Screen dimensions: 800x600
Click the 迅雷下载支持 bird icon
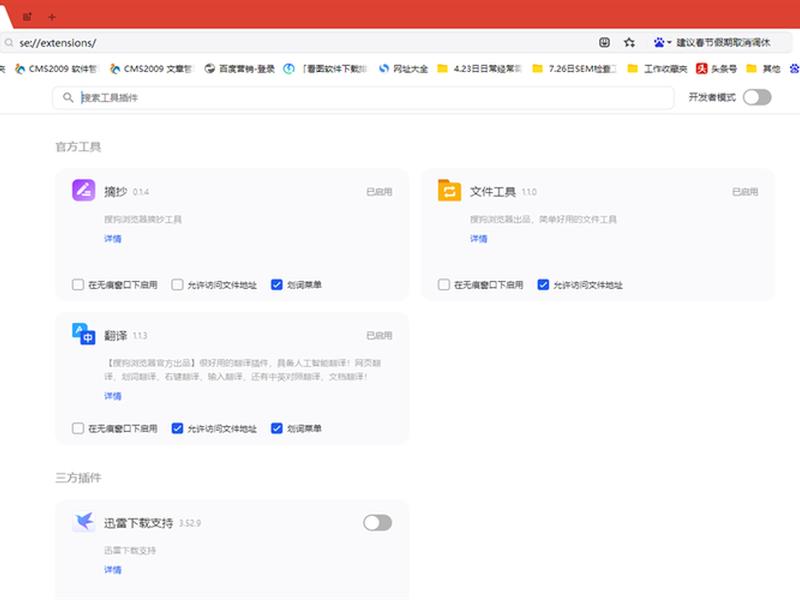pyautogui.click(x=84, y=522)
